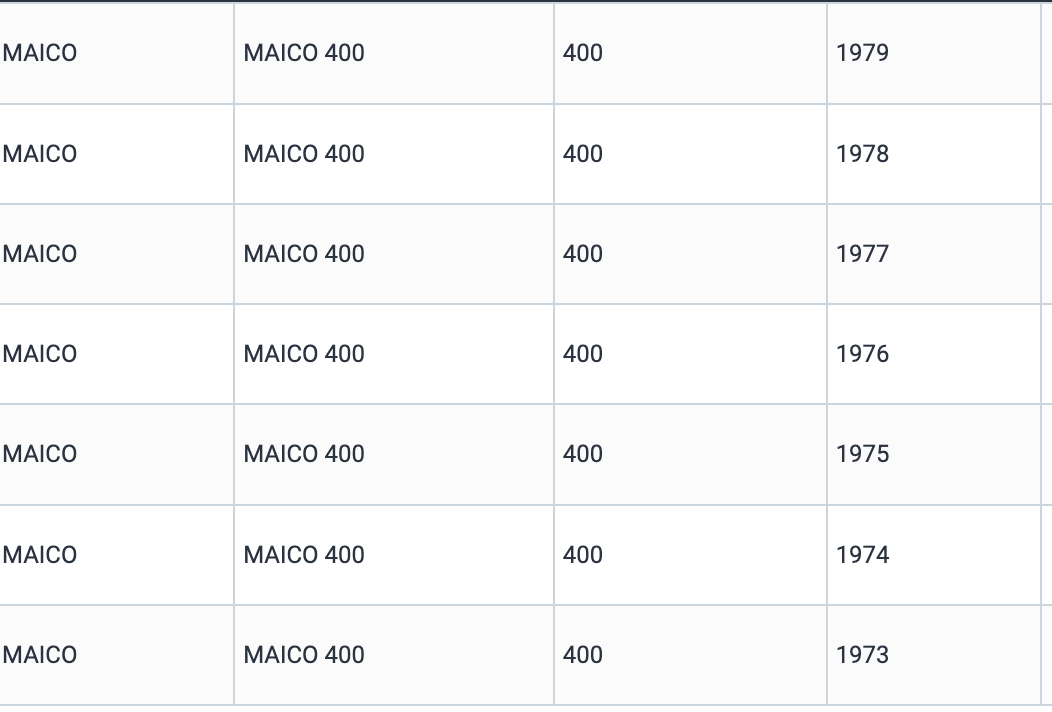Image resolution: width=1052 pixels, height=712 pixels.
Task: Select the 1976 year cell
Action: [x=862, y=354]
